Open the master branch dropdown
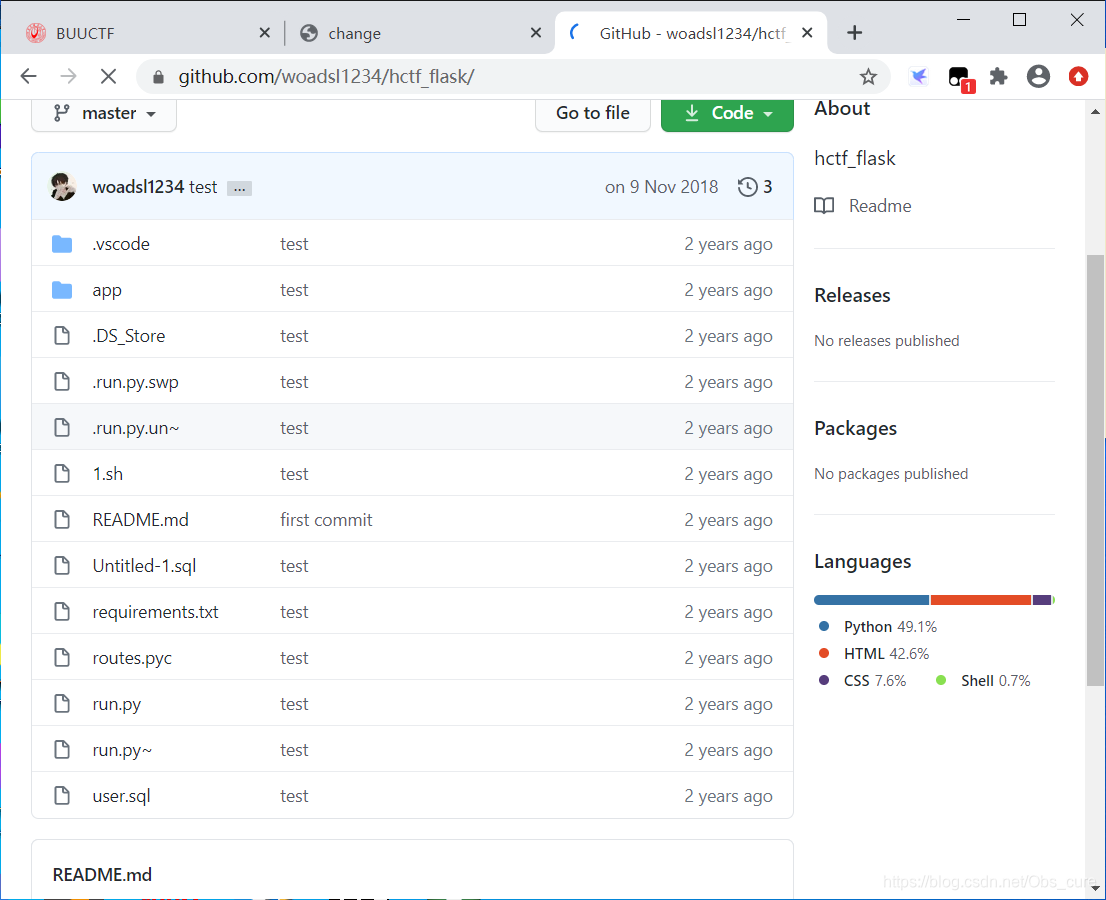 pos(104,113)
